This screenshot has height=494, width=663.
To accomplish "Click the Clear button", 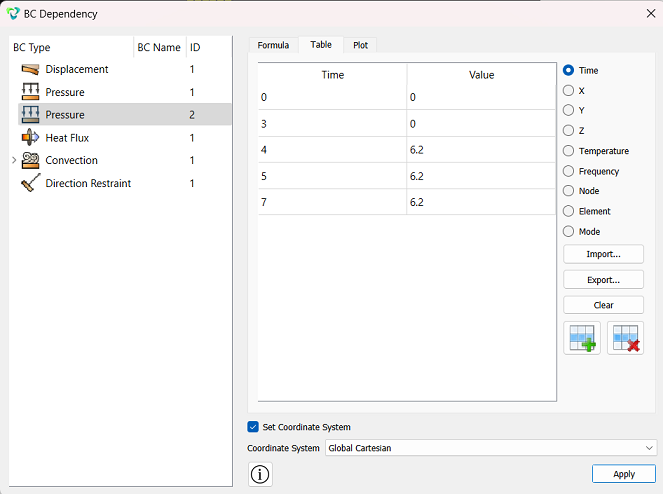I will pyautogui.click(x=603, y=305).
